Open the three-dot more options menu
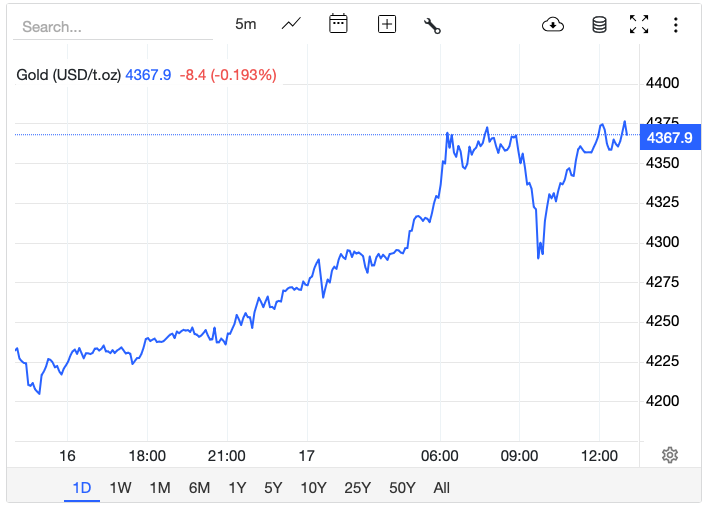The height and width of the screenshot is (511, 707). 677,25
